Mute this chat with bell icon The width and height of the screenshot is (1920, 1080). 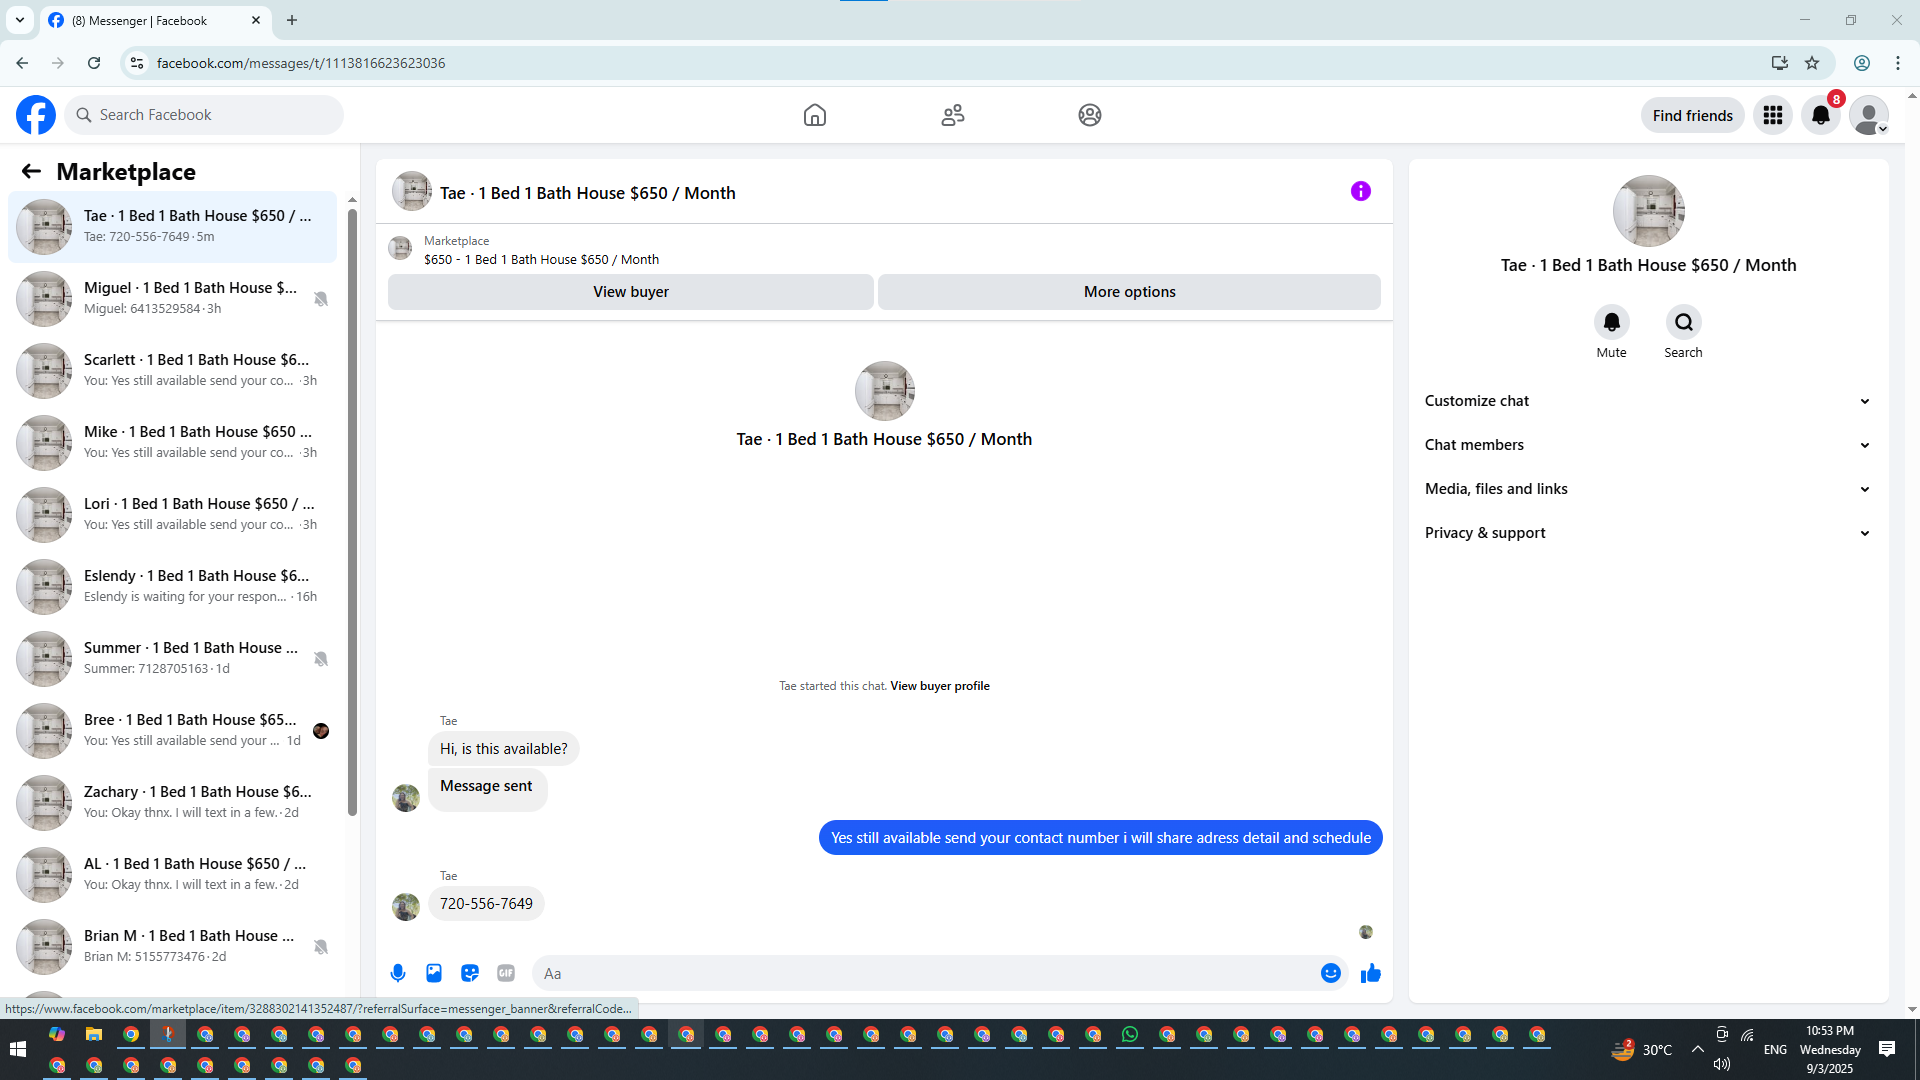tap(1612, 322)
